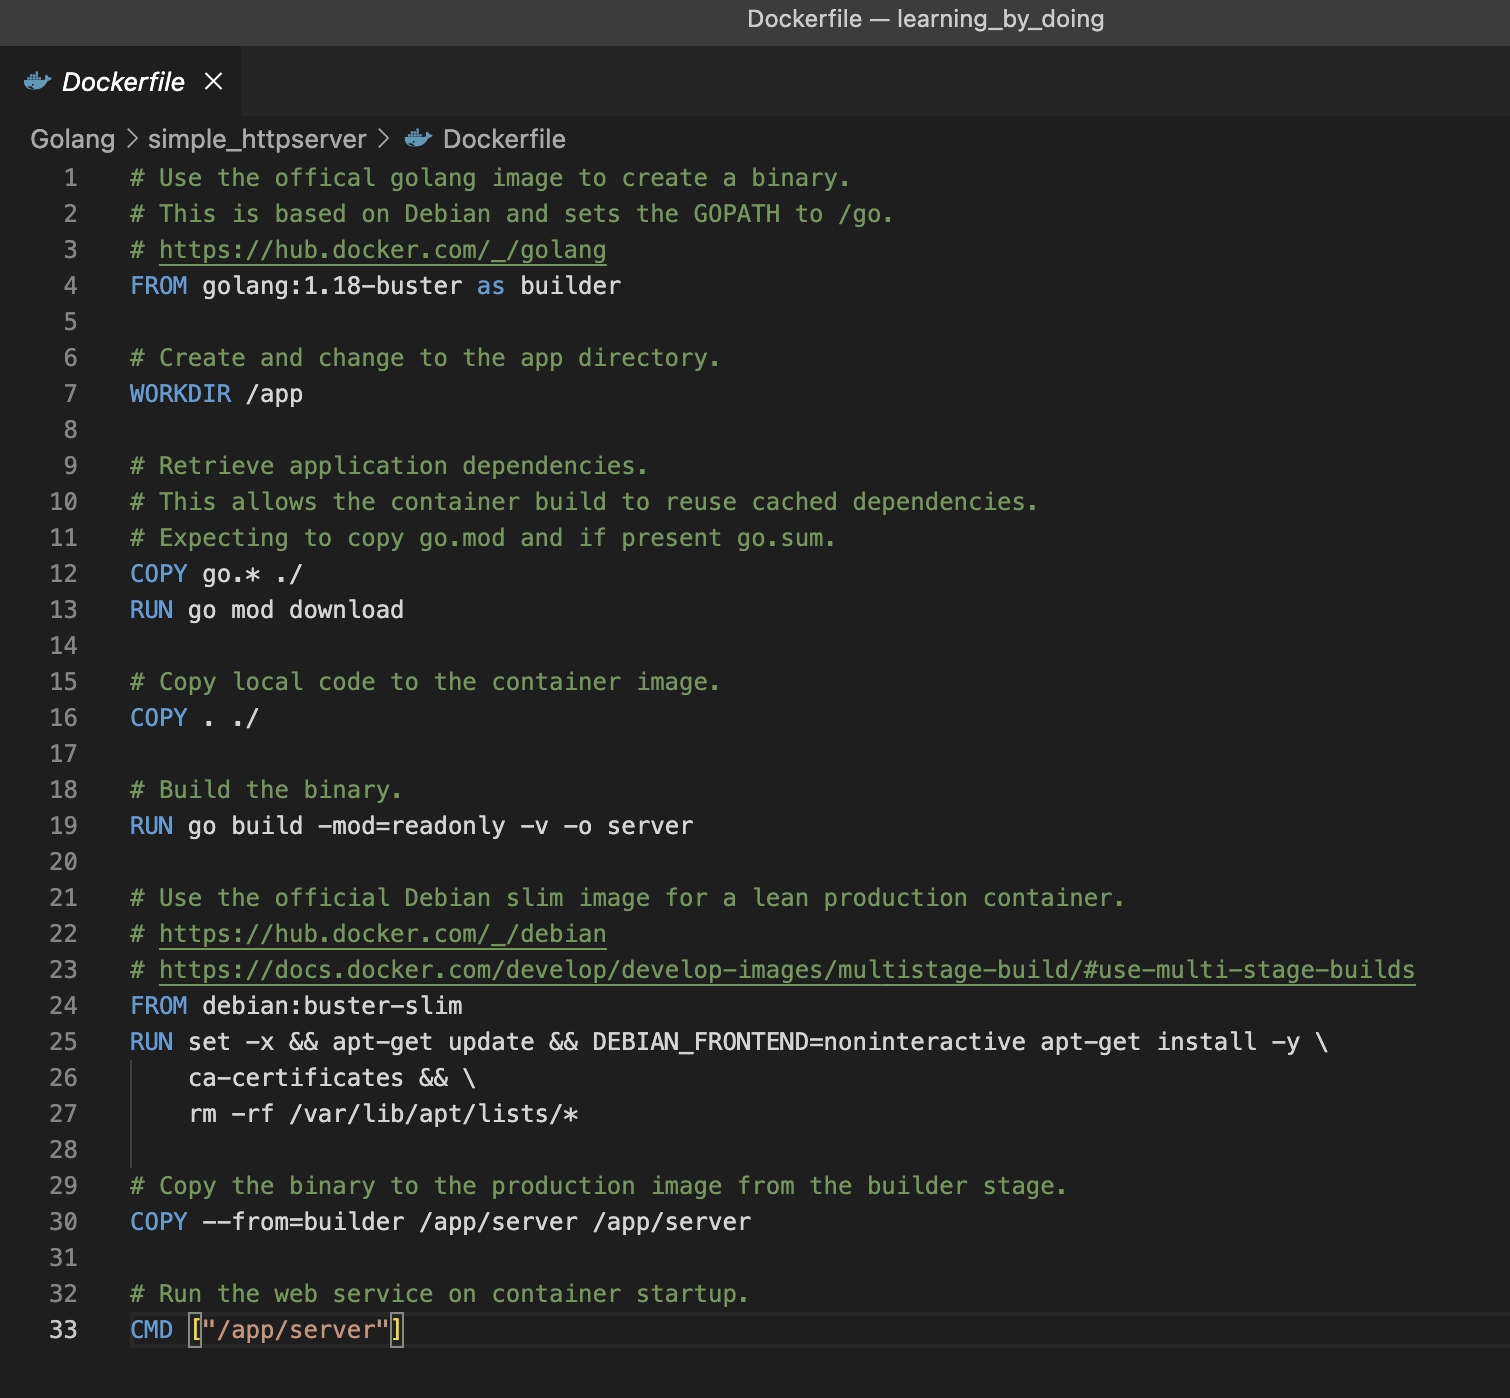
Task: Close the Dockerfile editor tab
Action: coord(213,81)
